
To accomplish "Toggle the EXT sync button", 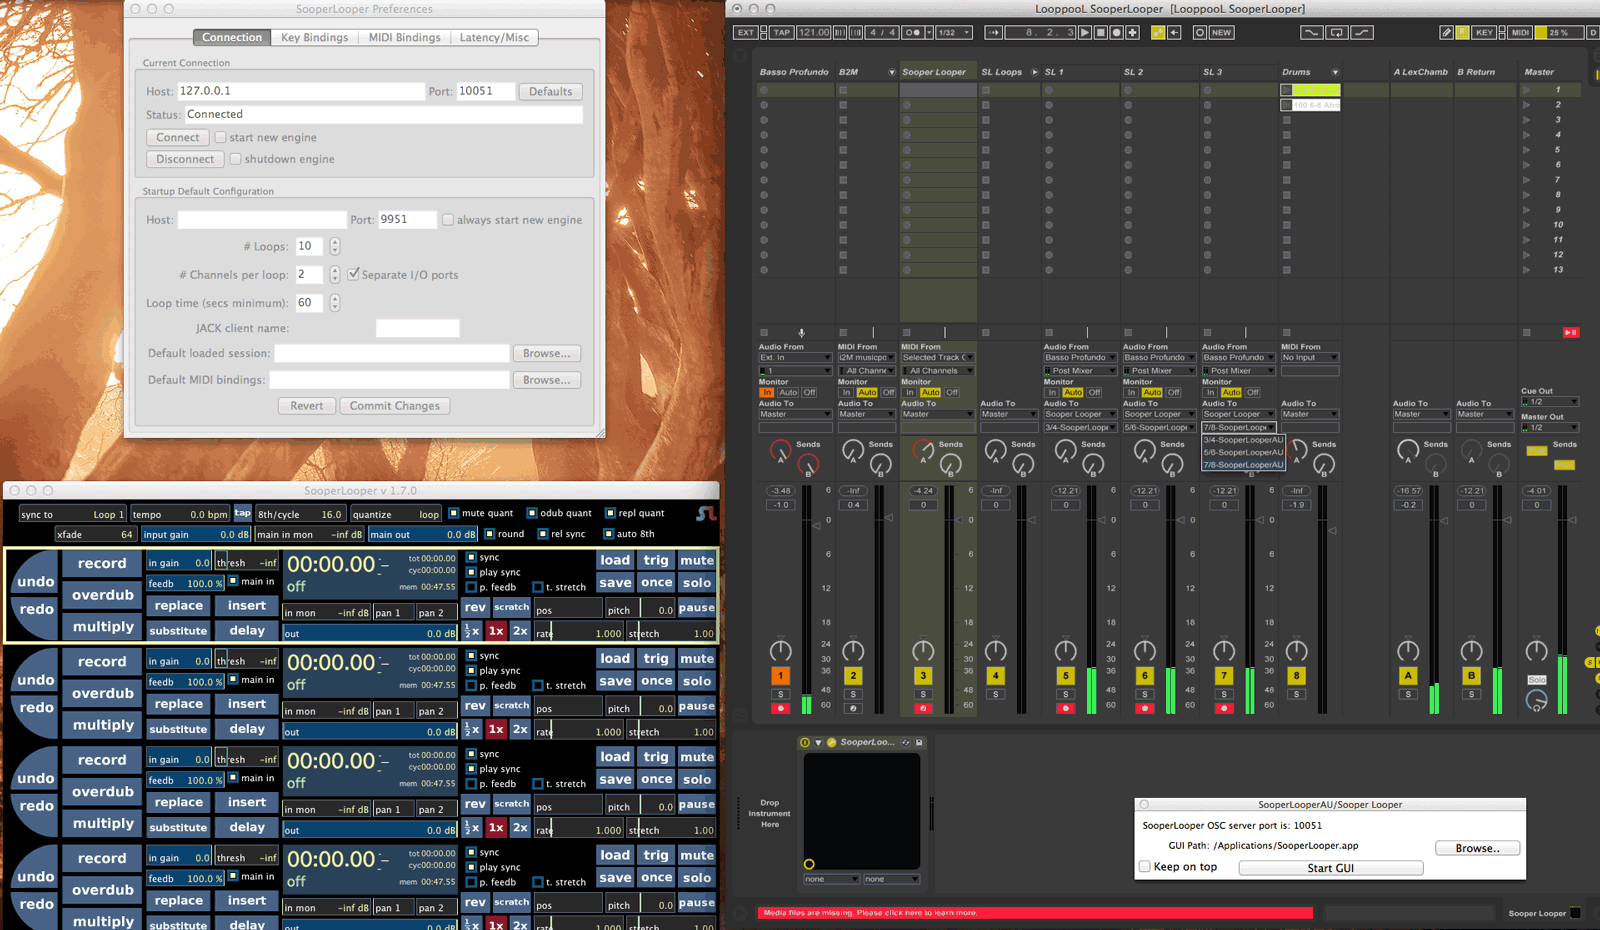I will pyautogui.click(x=746, y=32).
